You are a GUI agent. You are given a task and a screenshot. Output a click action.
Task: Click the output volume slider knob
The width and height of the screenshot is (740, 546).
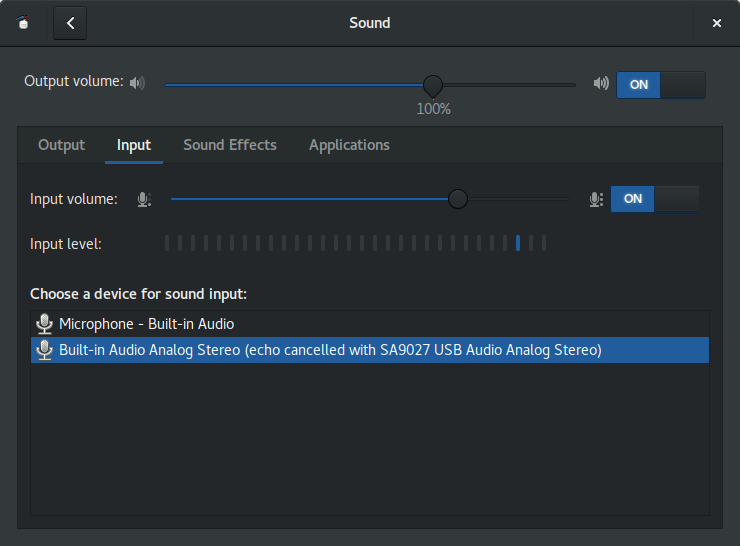pyautogui.click(x=433, y=85)
